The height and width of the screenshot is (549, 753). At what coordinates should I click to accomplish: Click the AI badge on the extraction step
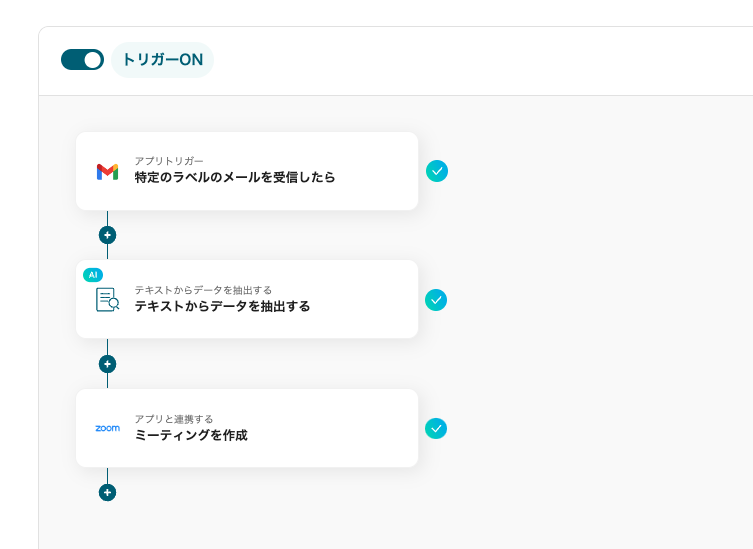pyautogui.click(x=93, y=274)
